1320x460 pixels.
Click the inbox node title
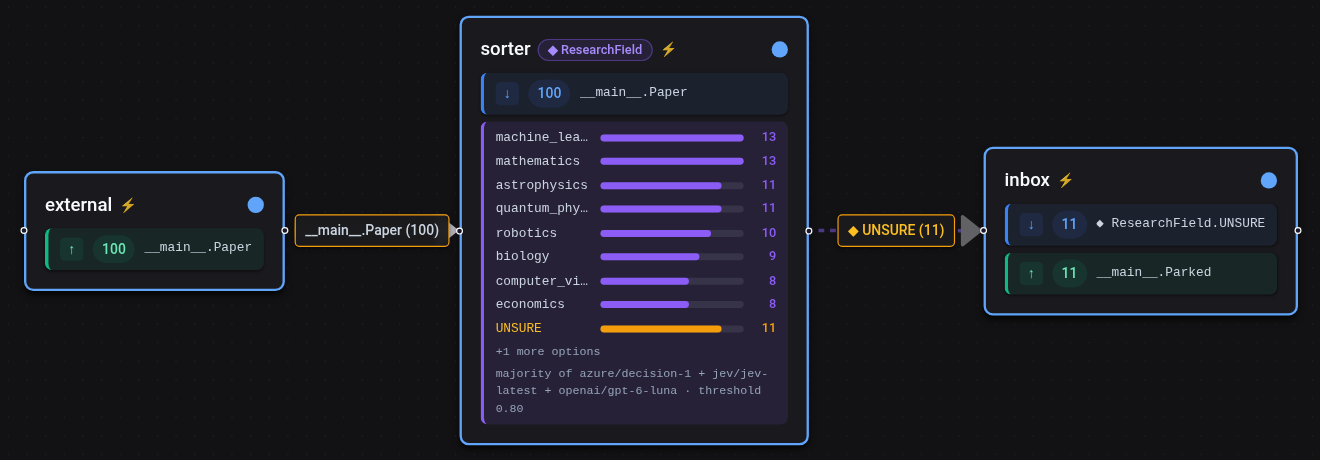[1027, 180]
